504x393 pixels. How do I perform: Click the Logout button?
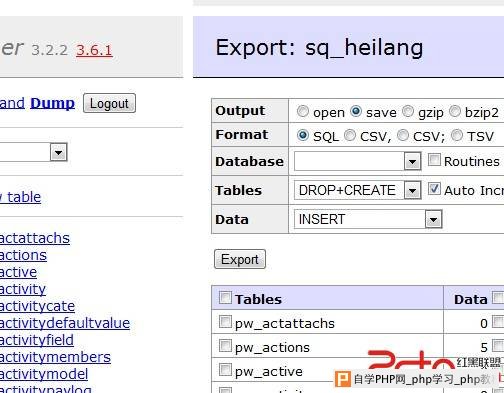tap(109, 103)
